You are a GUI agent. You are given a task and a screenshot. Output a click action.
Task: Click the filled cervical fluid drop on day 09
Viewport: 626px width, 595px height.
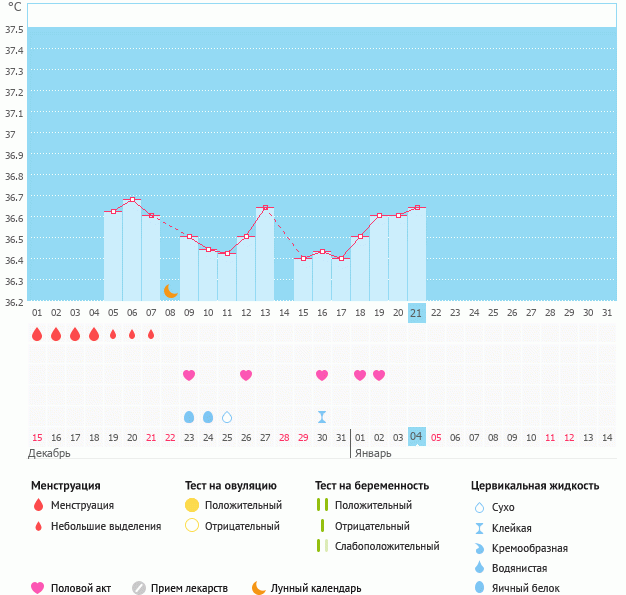pos(189,417)
